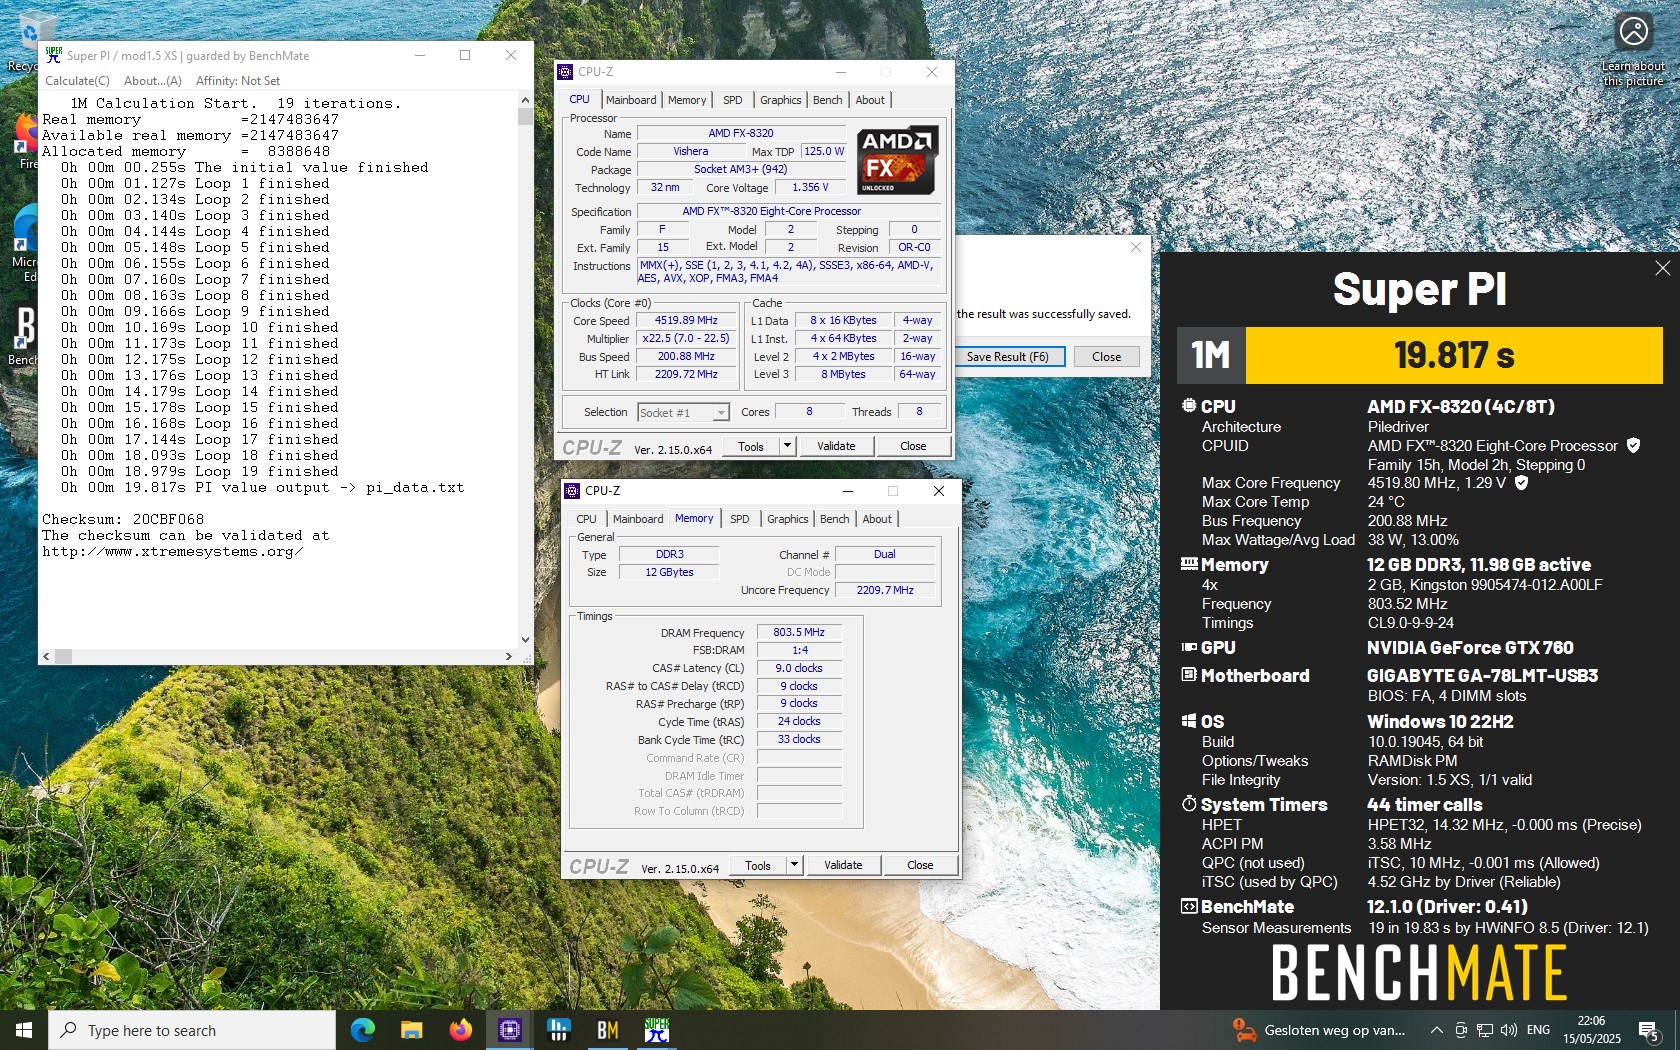The image size is (1680, 1050).
Task: Open the About...(A) menu in Super PI
Action: point(153,81)
